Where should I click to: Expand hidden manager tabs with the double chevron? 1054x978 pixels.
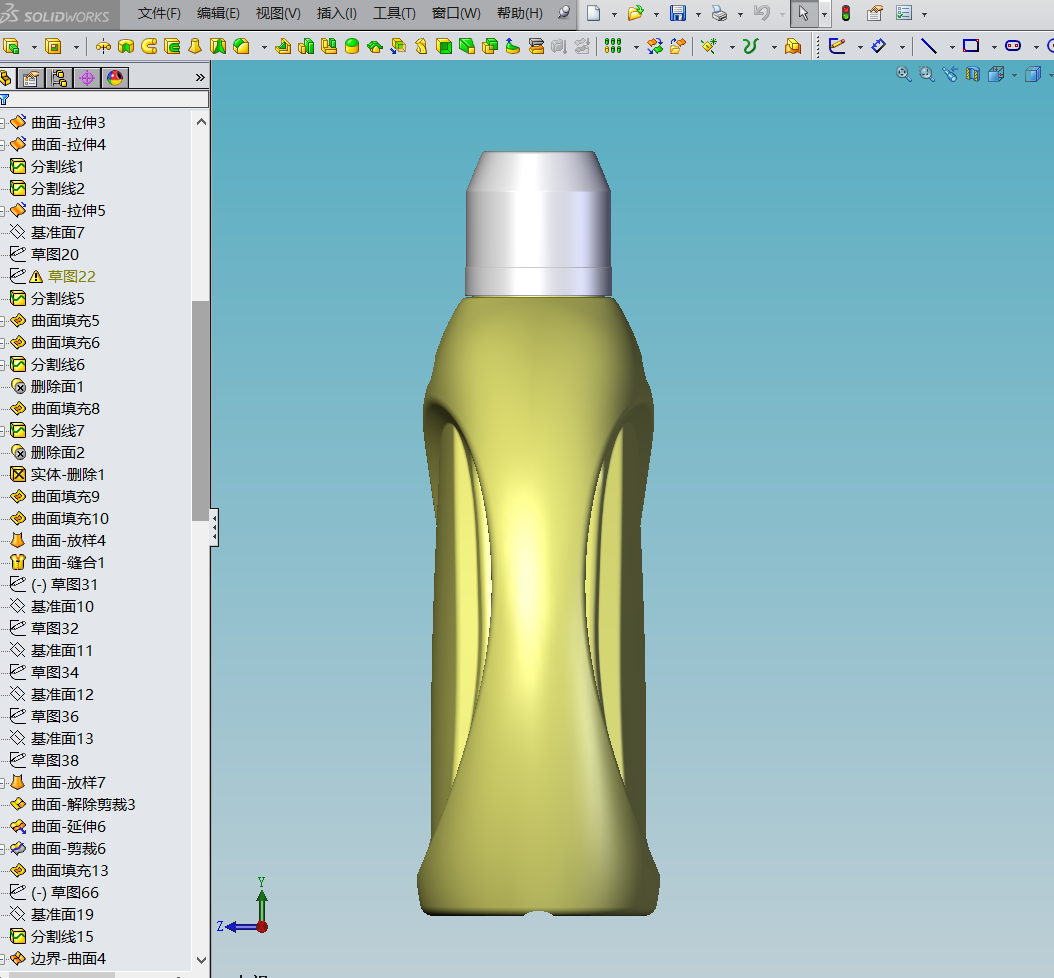(x=200, y=77)
